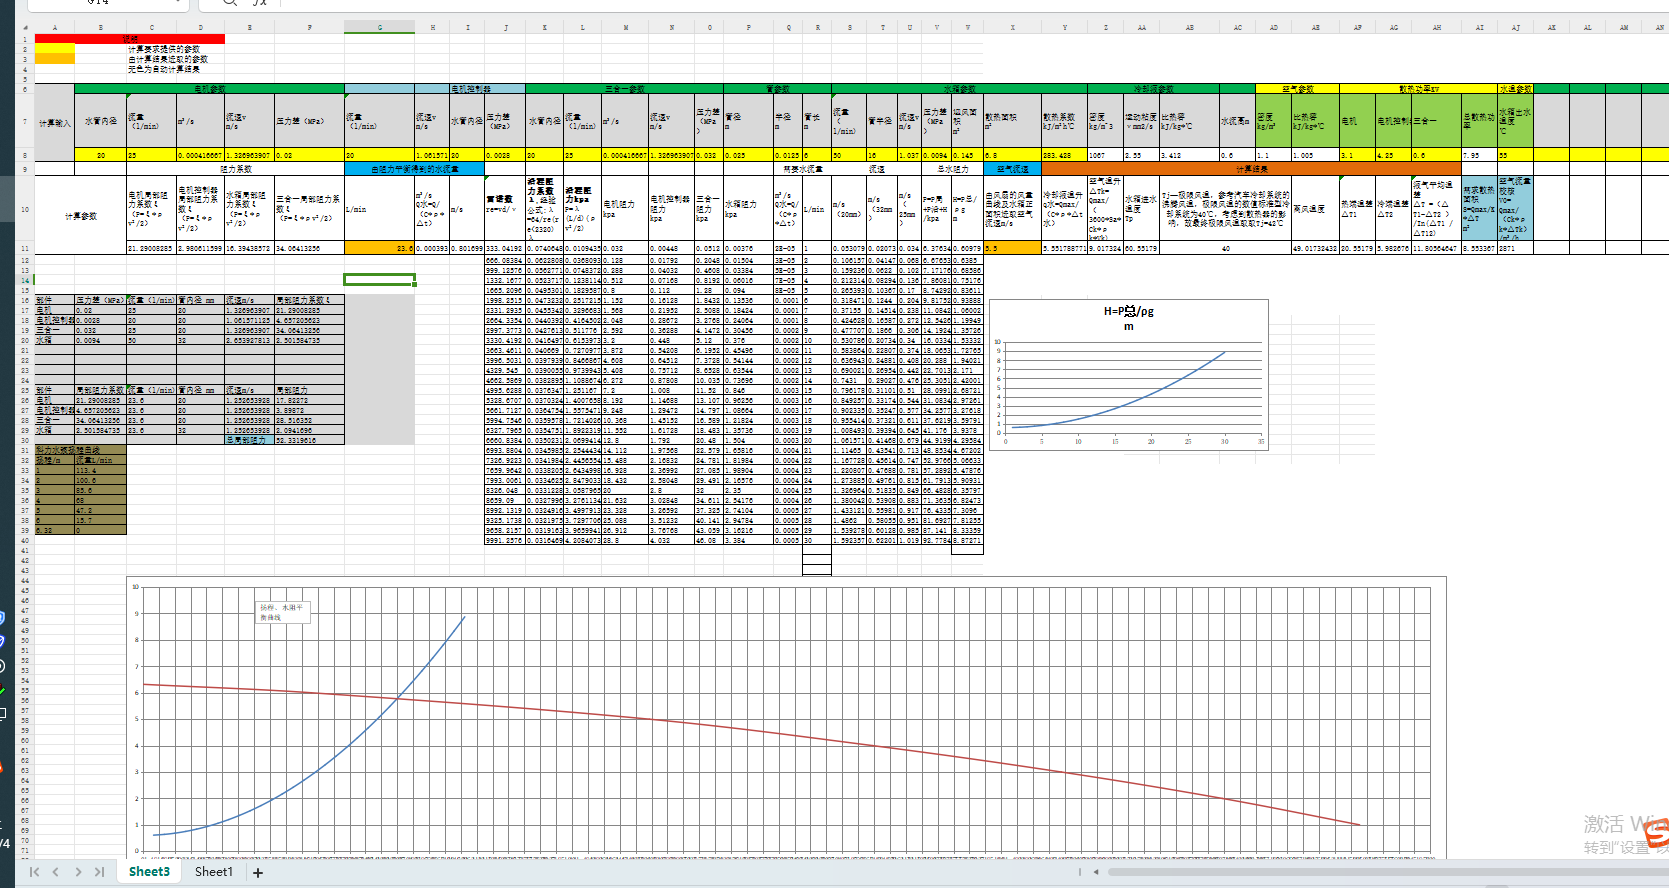Select the active green-bordered cell G14

pyautogui.click(x=379, y=280)
